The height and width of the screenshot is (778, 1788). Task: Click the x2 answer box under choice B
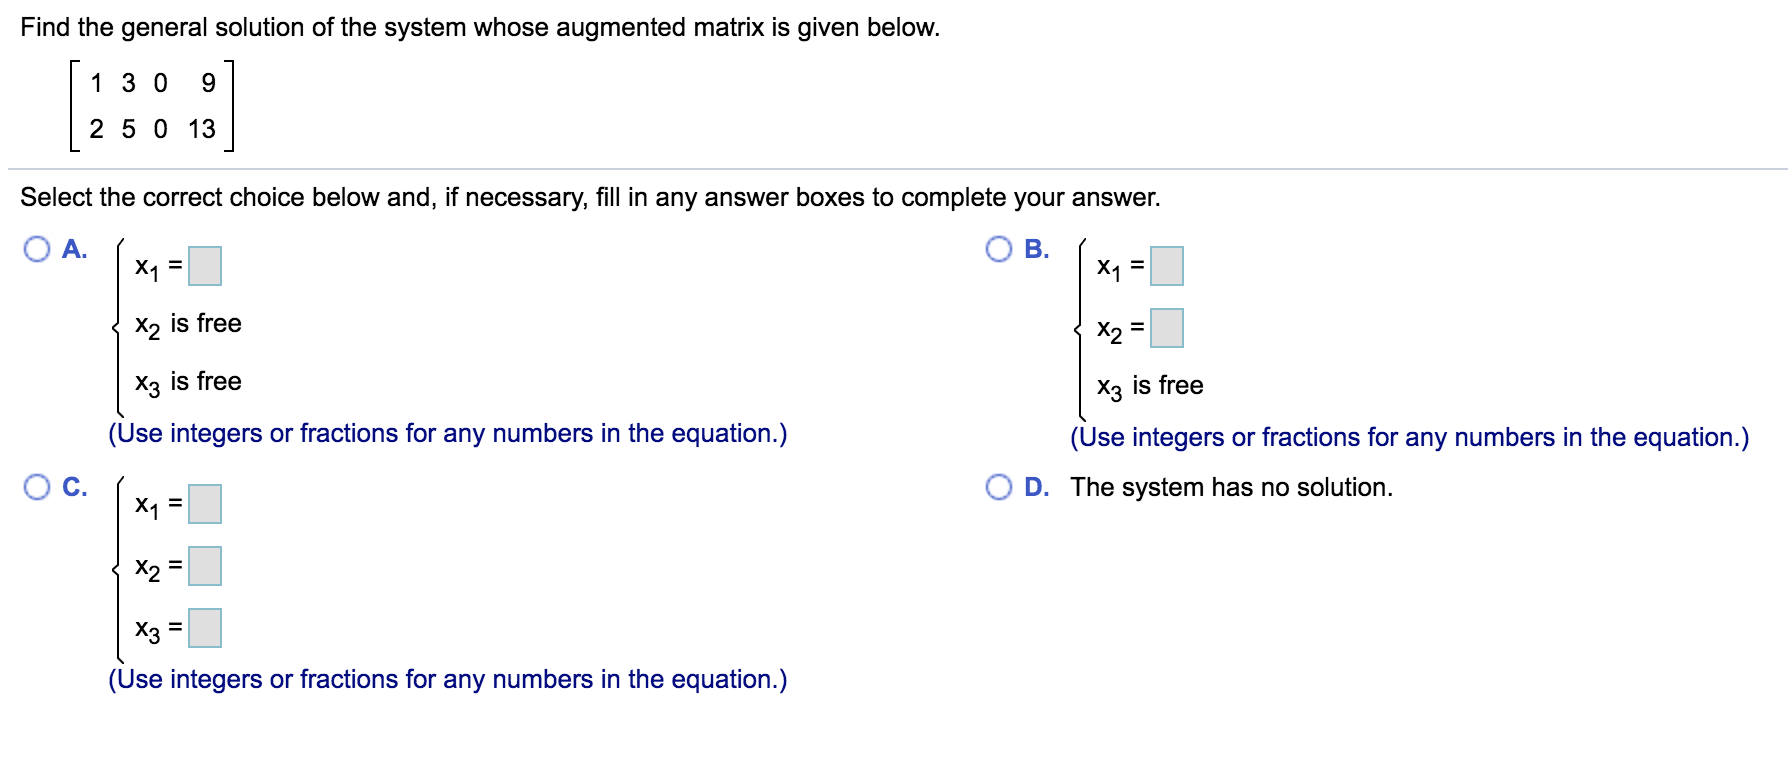[1165, 327]
